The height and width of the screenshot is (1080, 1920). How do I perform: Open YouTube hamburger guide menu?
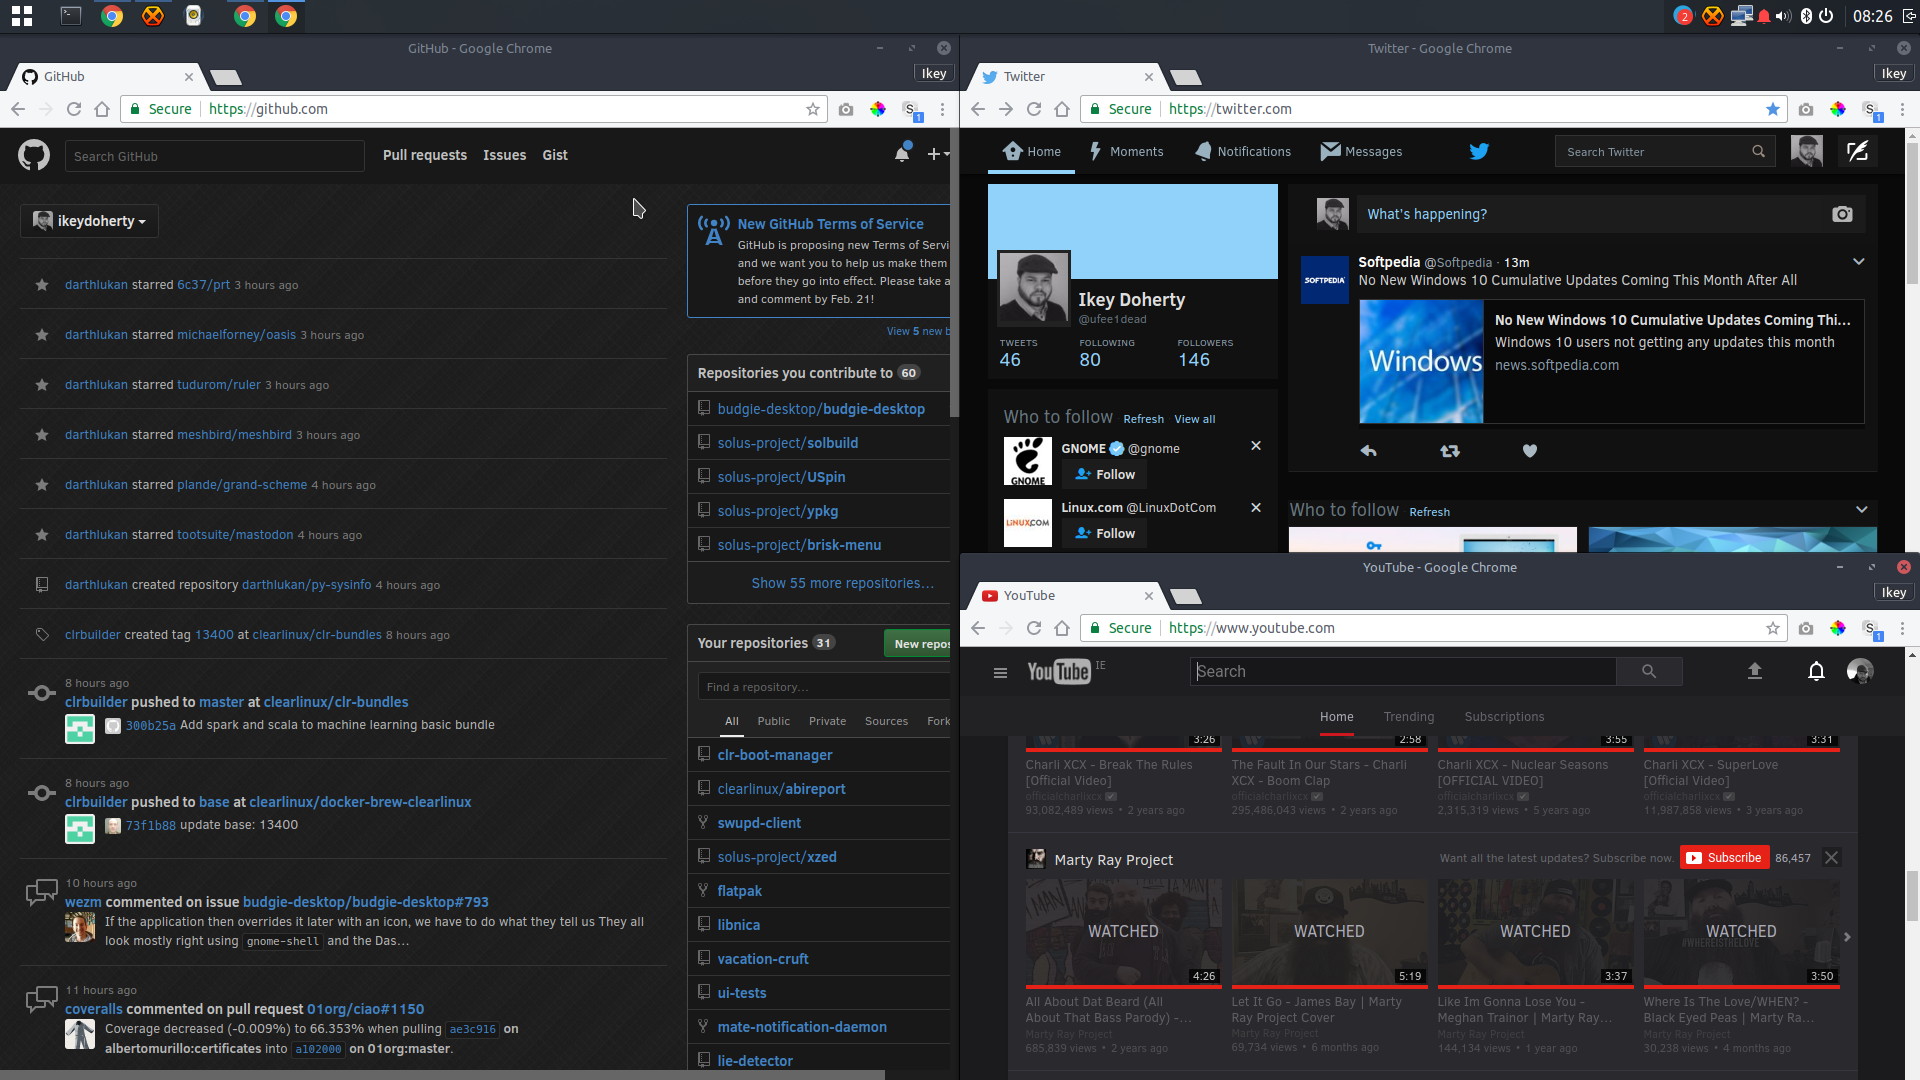point(1000,673)
